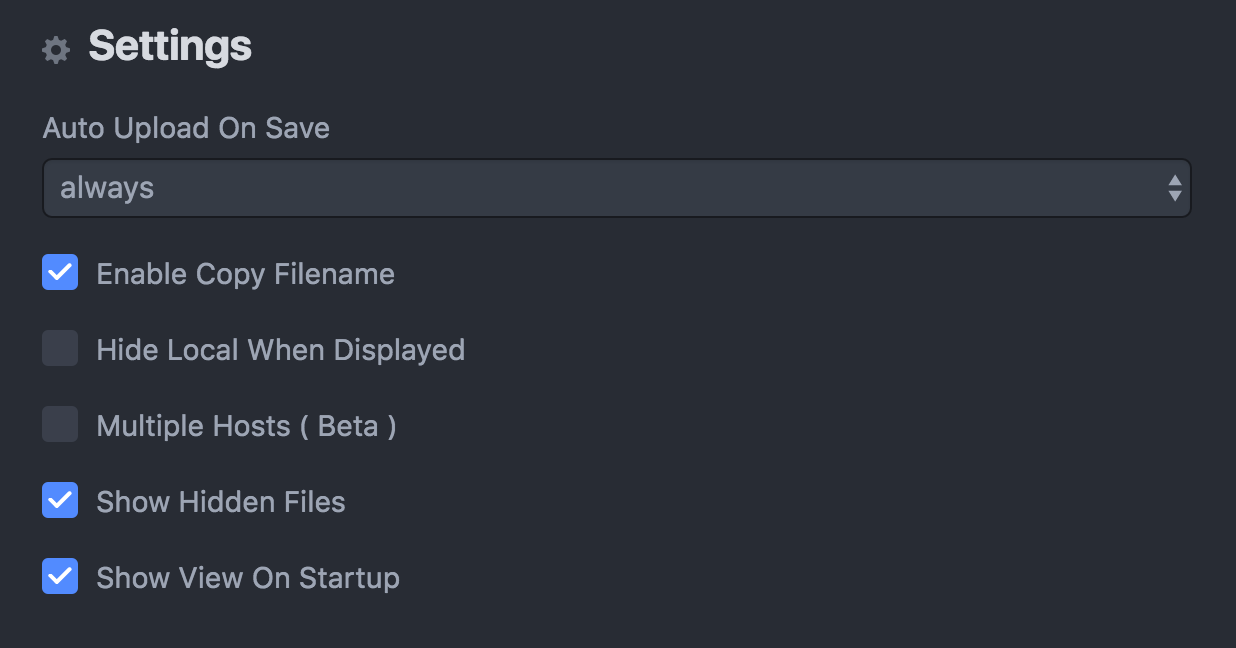
Task: Click the Show View On Startup label text
Action: (x=247, y=578)
